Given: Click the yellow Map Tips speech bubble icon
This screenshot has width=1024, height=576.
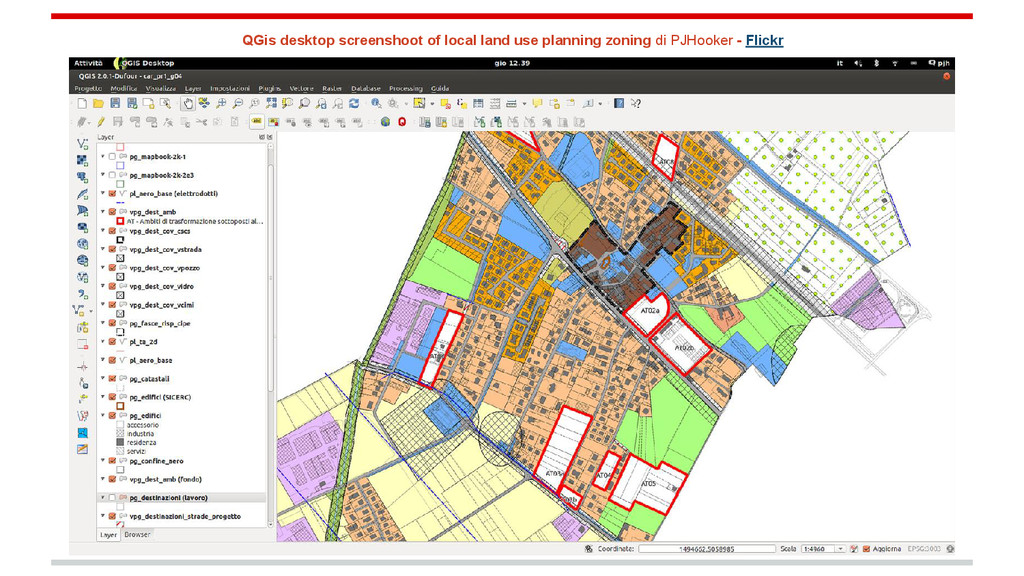Looking at the screenshot, I should point(537,103).
